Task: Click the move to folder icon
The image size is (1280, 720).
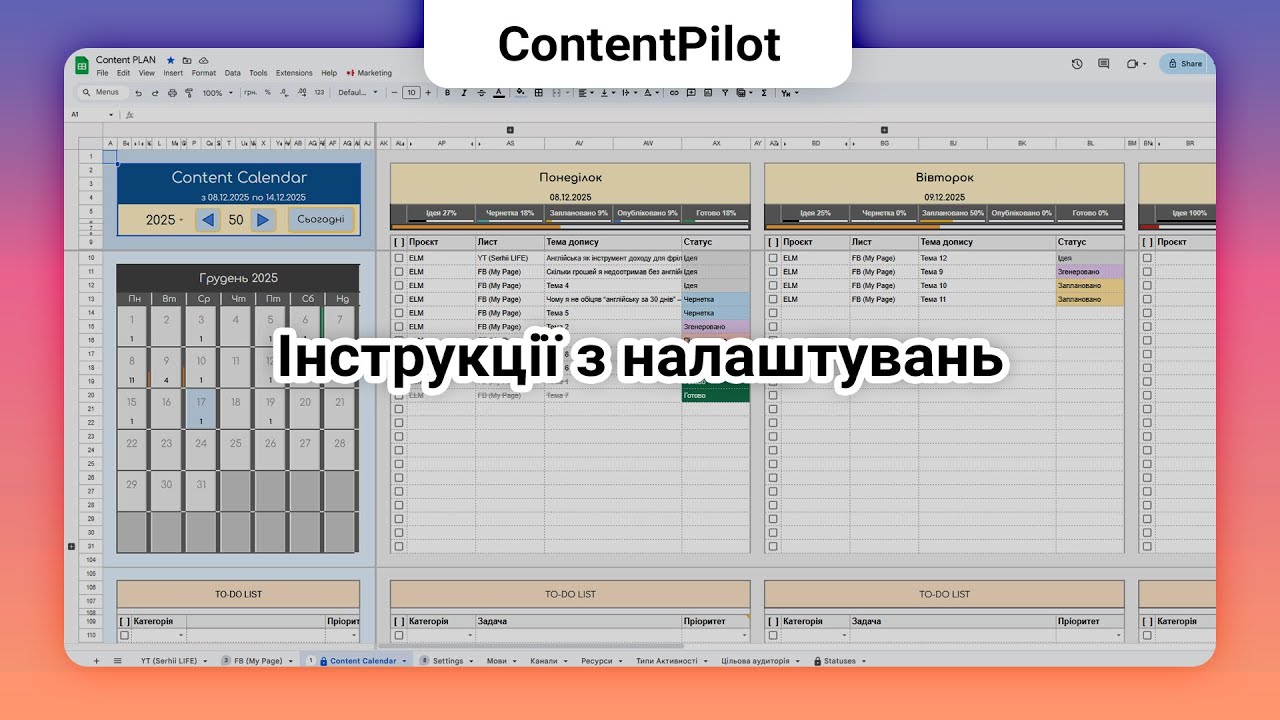Action: 187,61
